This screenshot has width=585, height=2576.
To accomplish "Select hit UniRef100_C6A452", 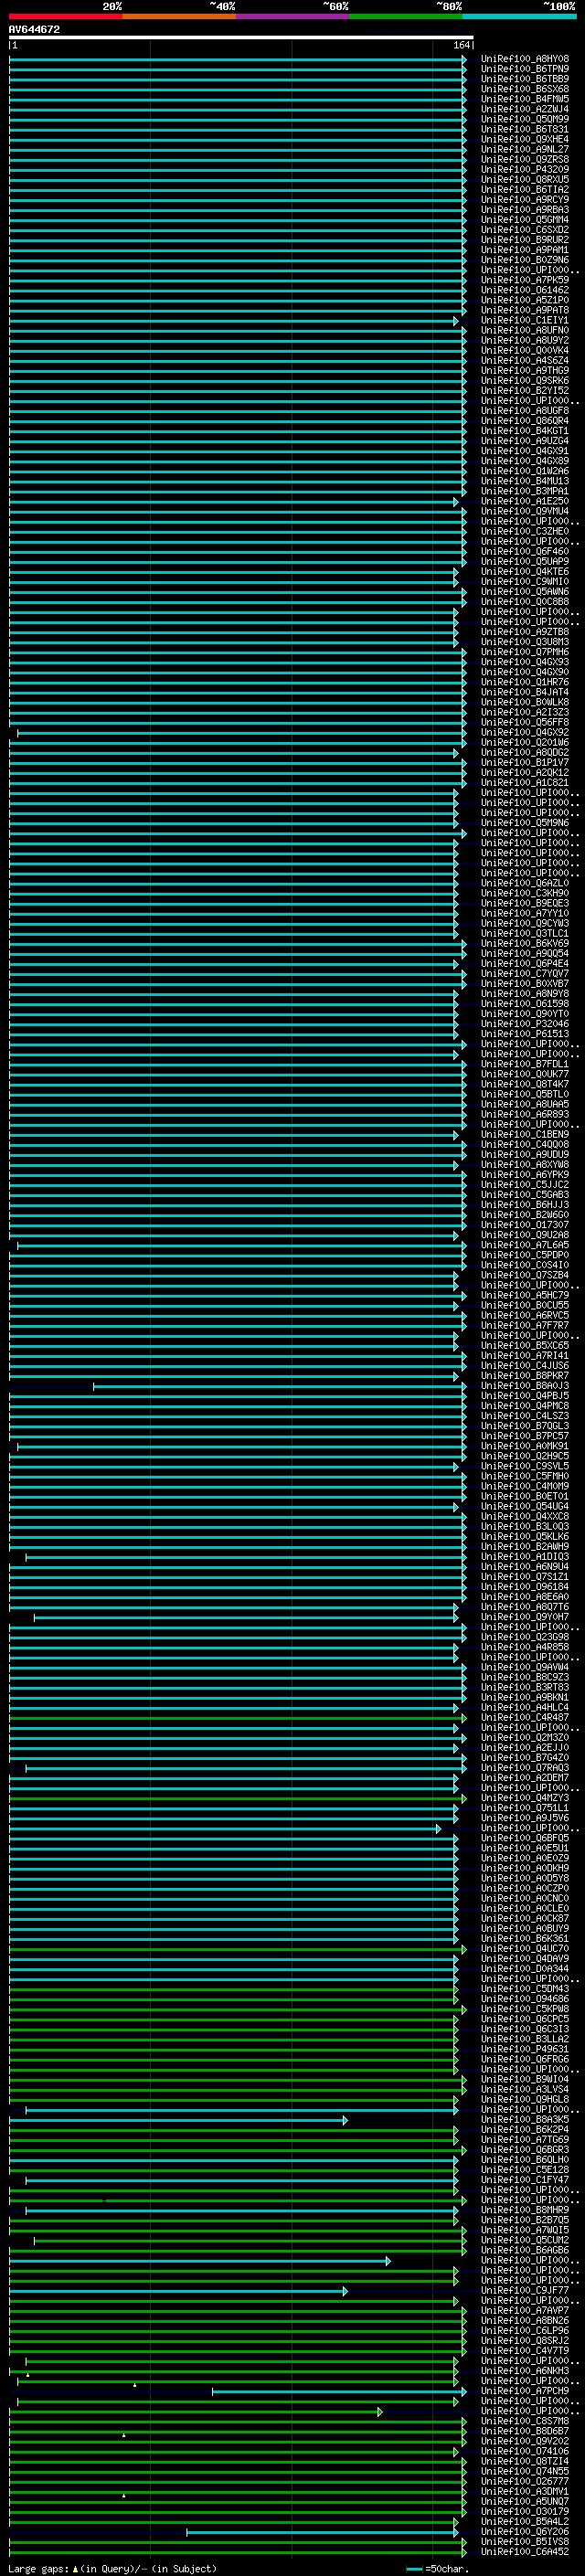I will point(524,2551).
